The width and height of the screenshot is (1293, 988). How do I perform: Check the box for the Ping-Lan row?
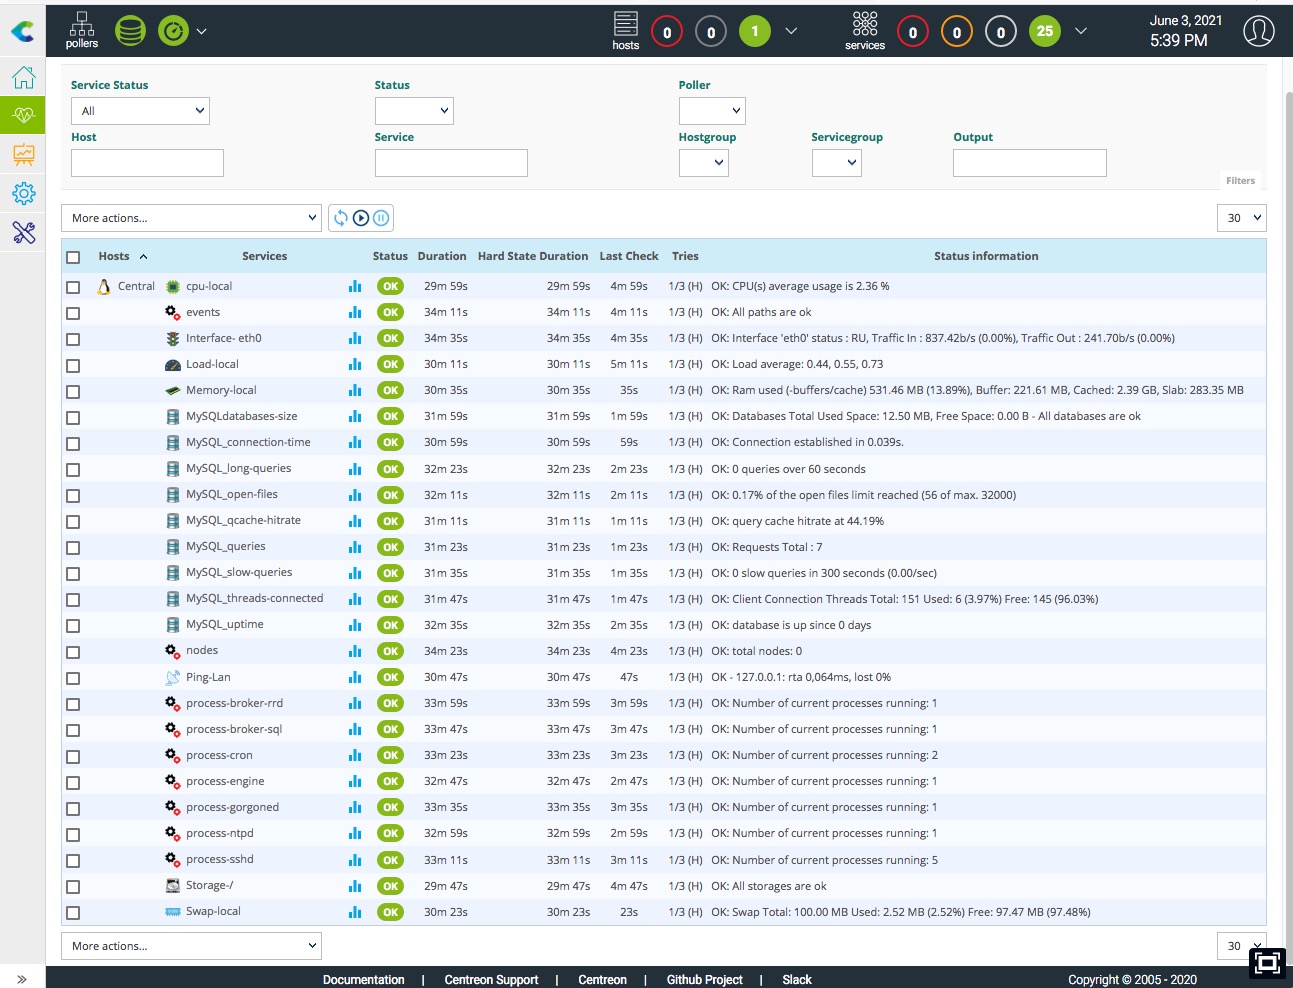pos(73,678)
